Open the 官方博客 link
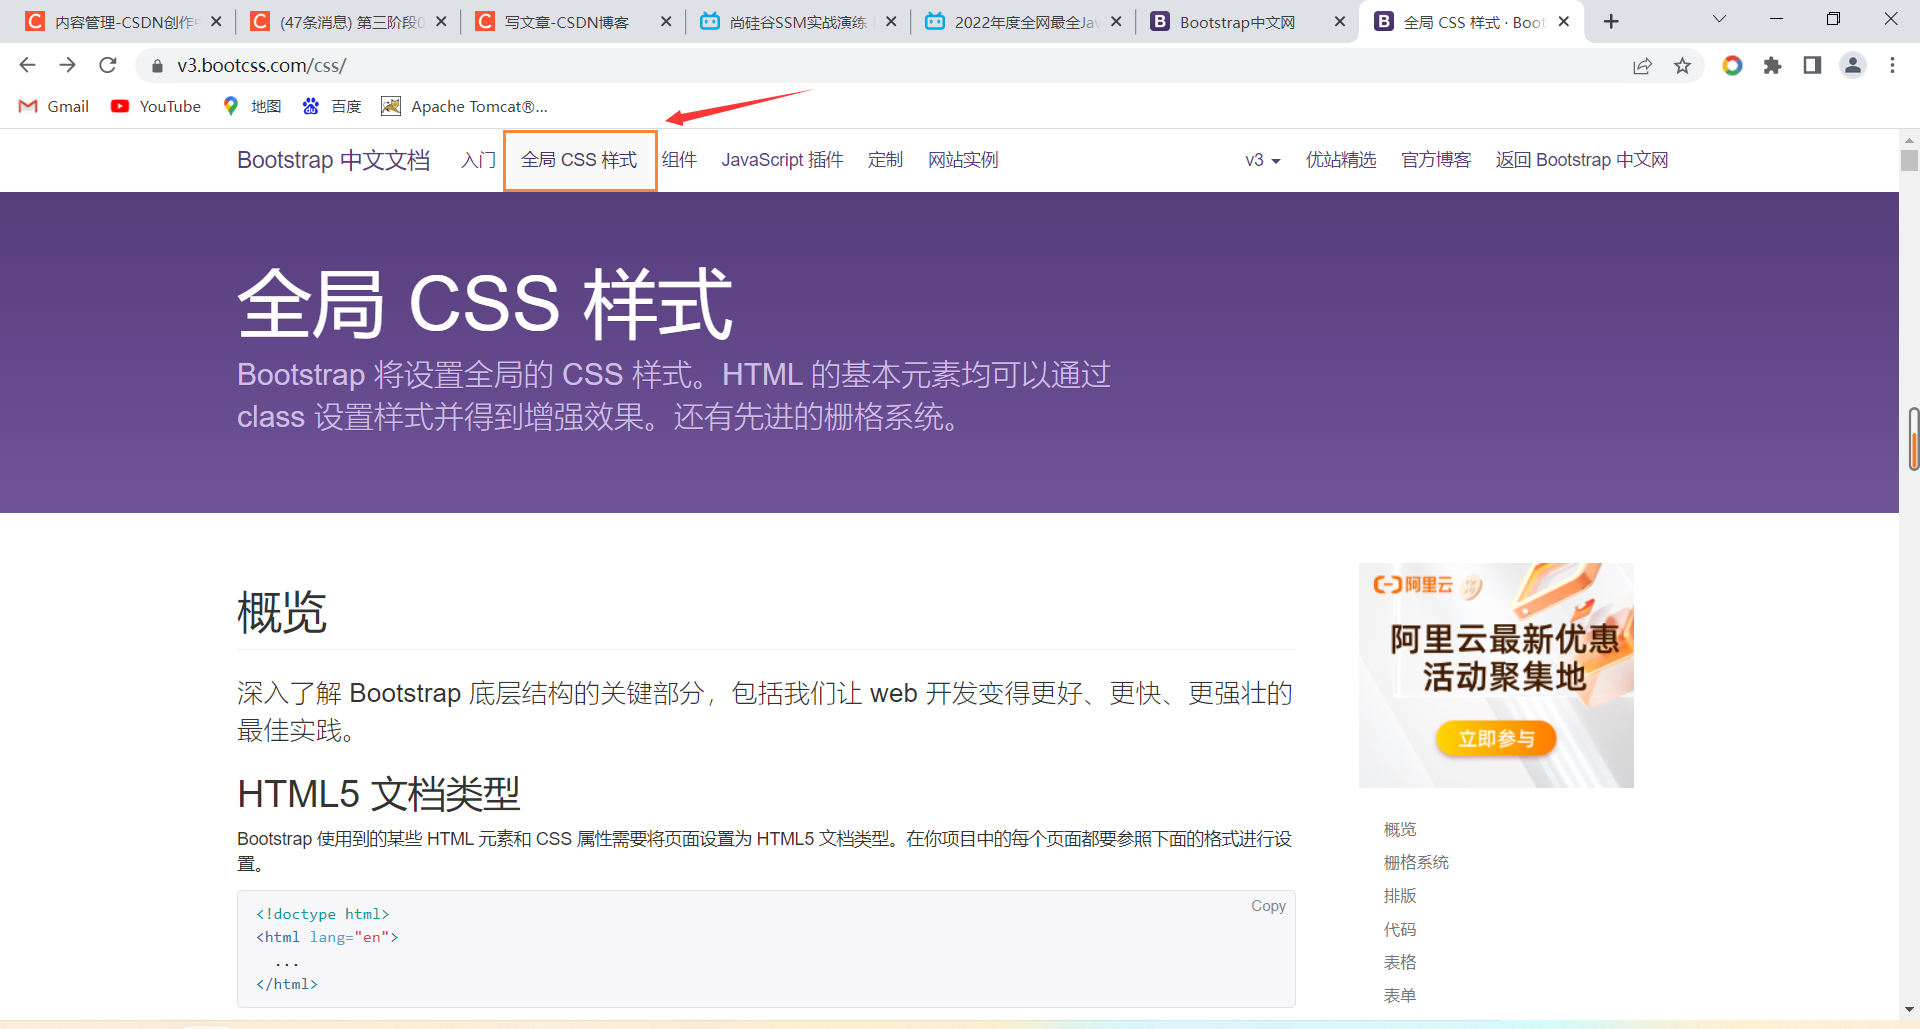 point(1436,160)
